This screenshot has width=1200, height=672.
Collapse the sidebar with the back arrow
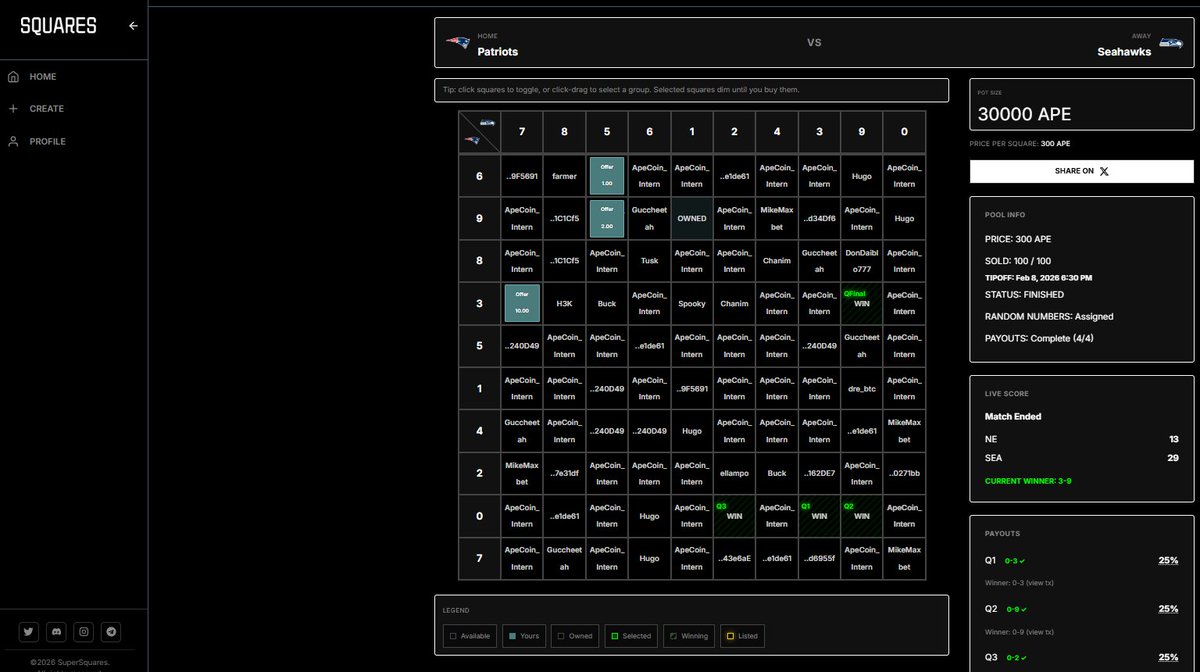133,26
